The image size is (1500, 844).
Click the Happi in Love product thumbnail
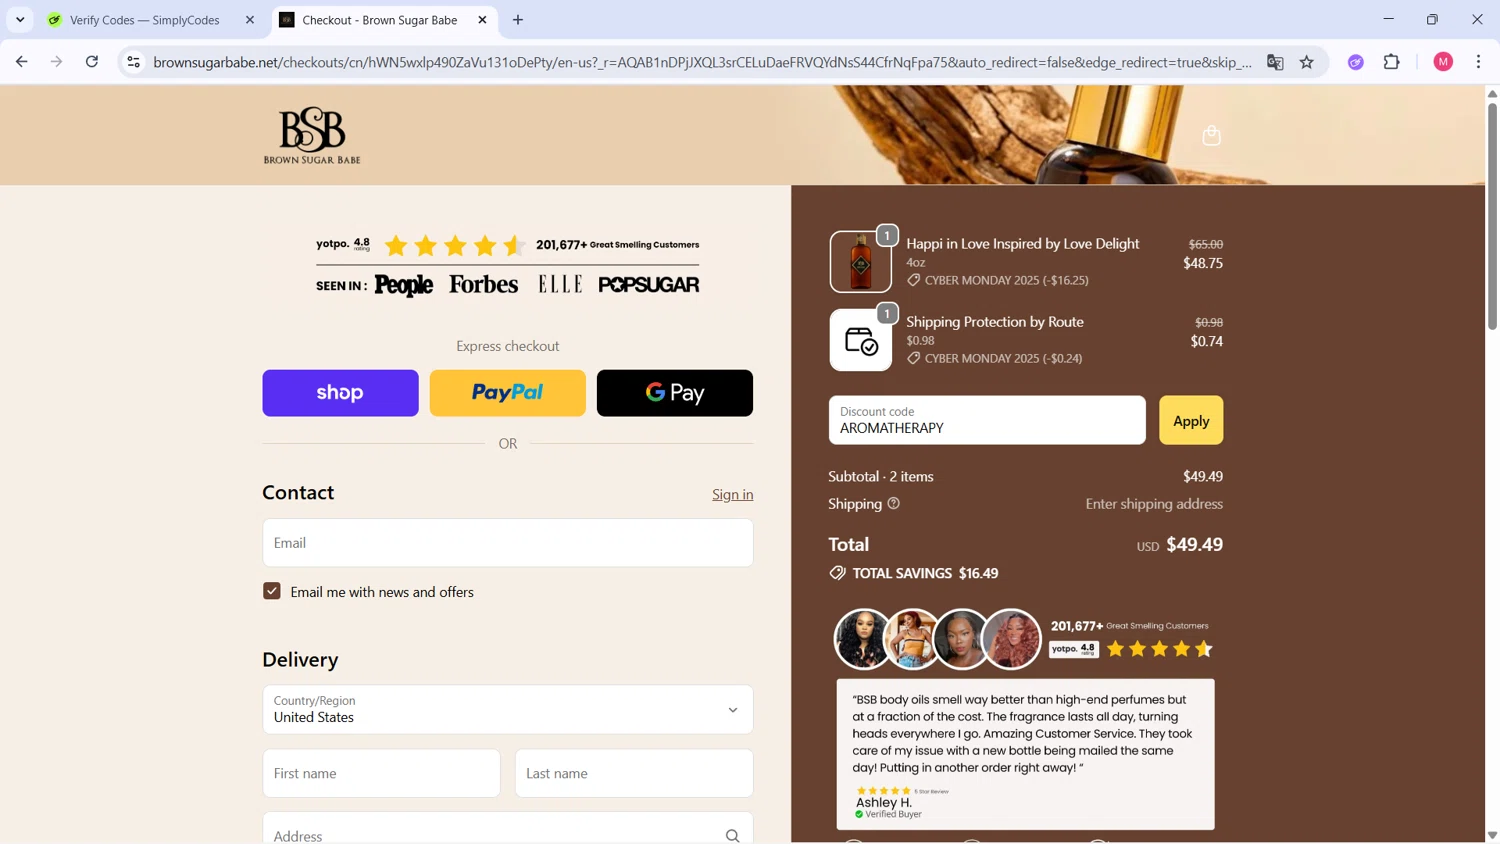coord(861,262)
